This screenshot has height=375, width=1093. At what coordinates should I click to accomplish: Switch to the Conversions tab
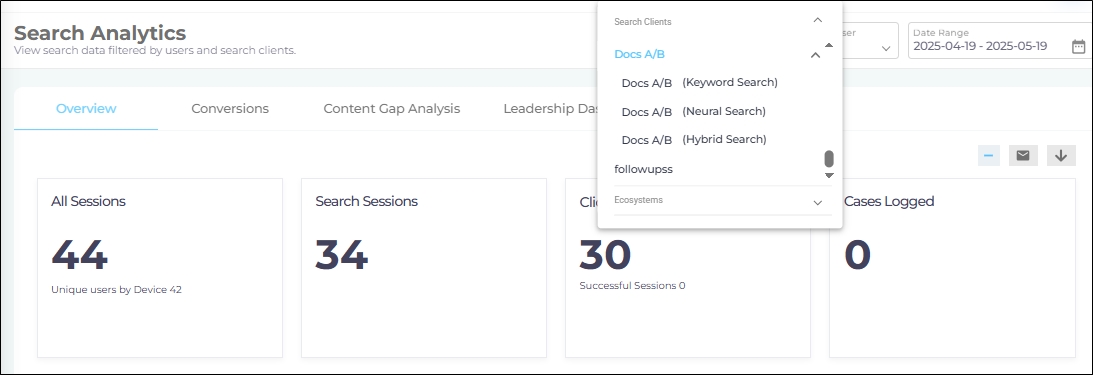(x=230, y=109)
